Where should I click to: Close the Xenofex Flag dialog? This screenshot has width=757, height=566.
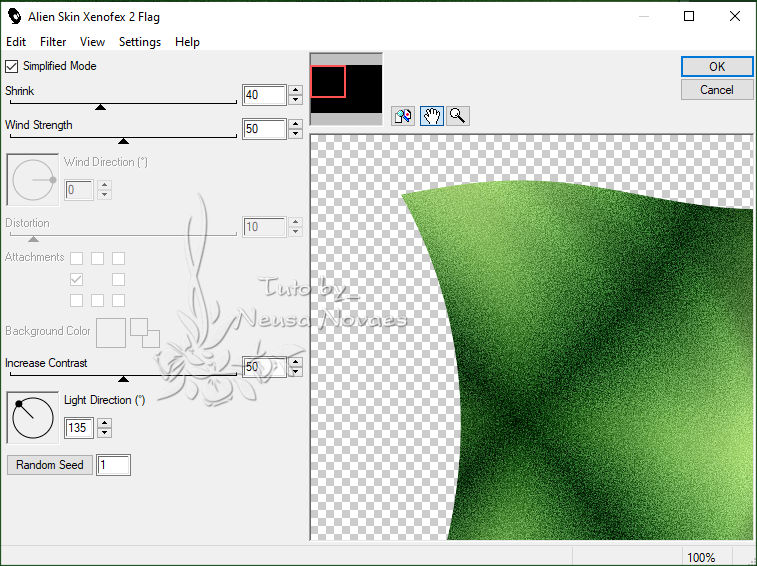click(x=735, y=16)
